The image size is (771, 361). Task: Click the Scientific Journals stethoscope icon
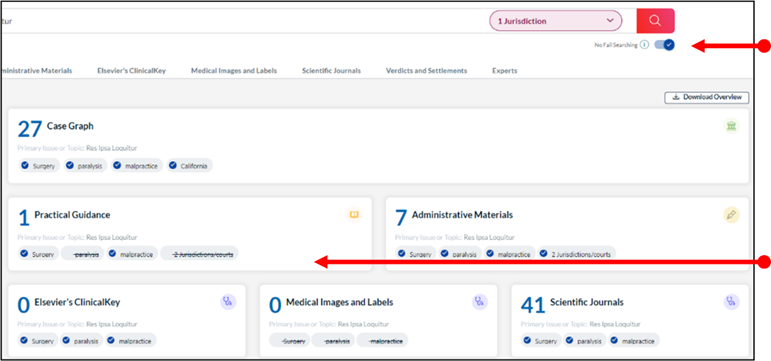pyautogui.click(x=731, y=302)
